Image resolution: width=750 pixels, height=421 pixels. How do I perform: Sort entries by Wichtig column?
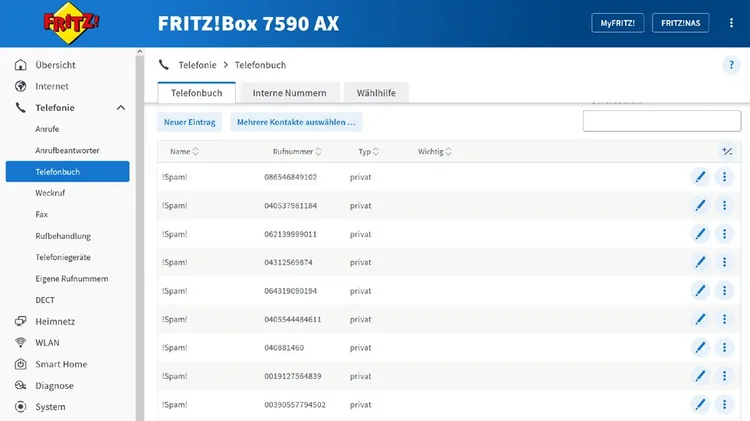click(435, 152)
